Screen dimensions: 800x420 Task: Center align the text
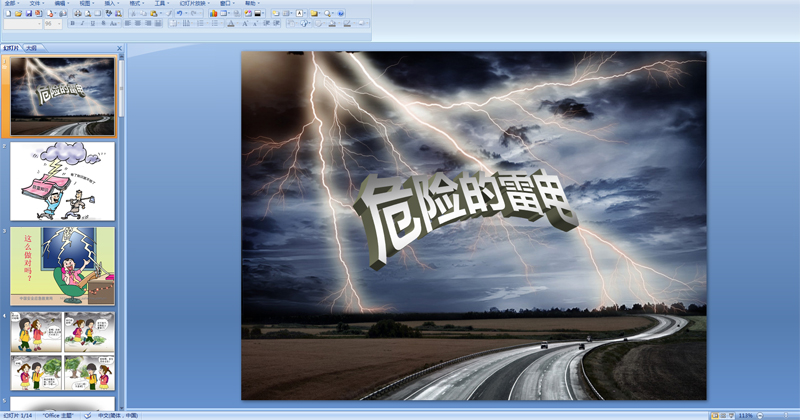[x=138, y=23]
